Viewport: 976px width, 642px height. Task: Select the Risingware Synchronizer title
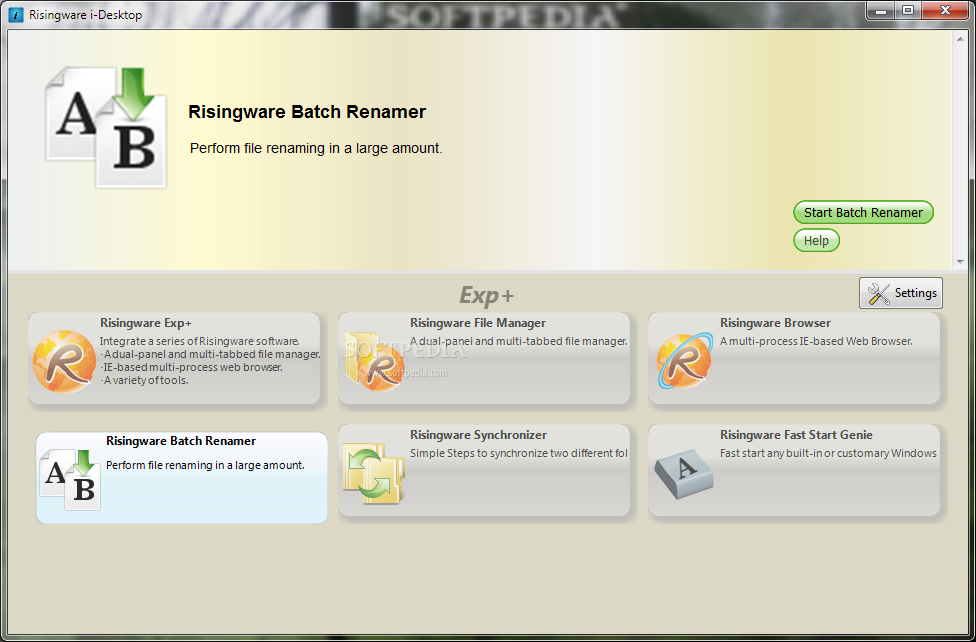478,435
